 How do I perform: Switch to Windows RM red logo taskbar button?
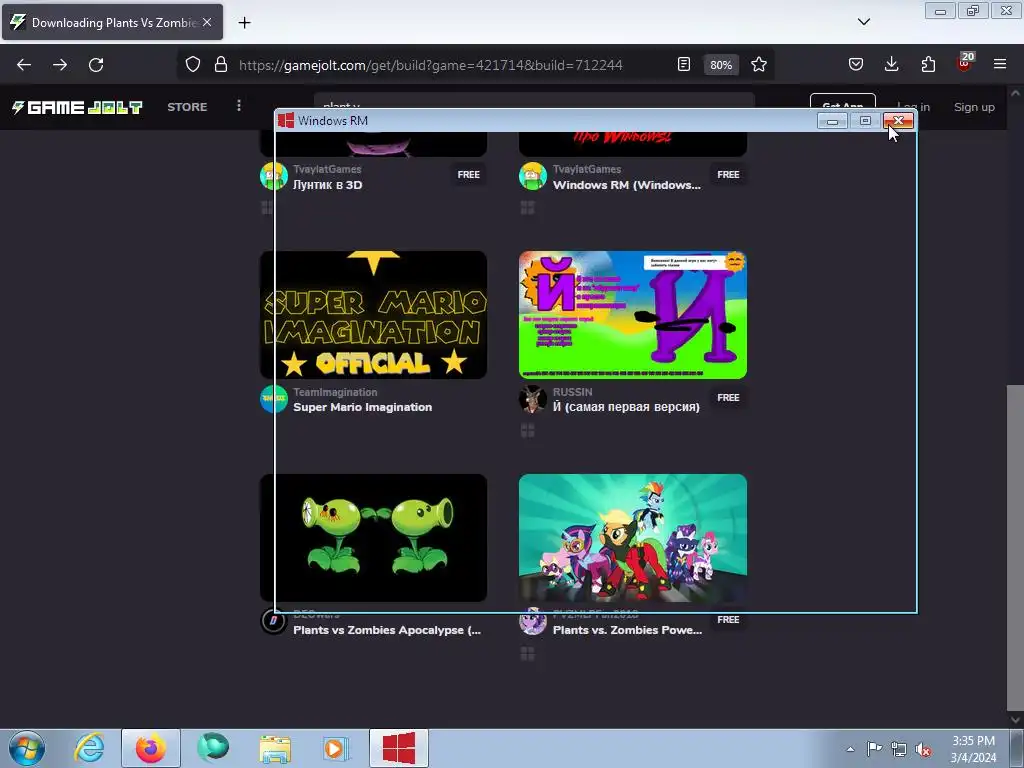(x=398, y=748)
